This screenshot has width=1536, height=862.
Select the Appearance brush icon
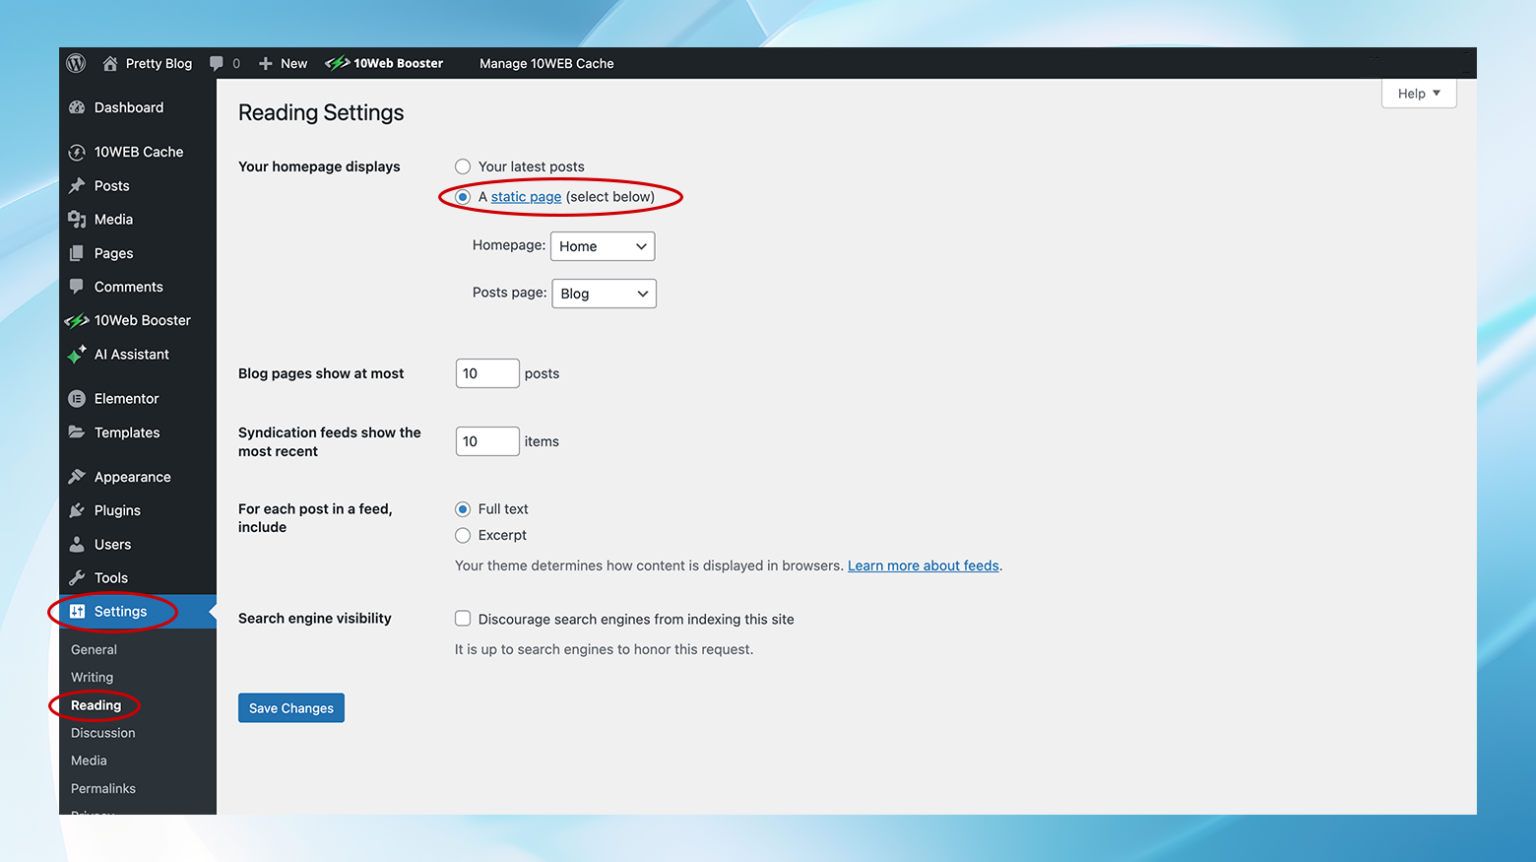77,476
